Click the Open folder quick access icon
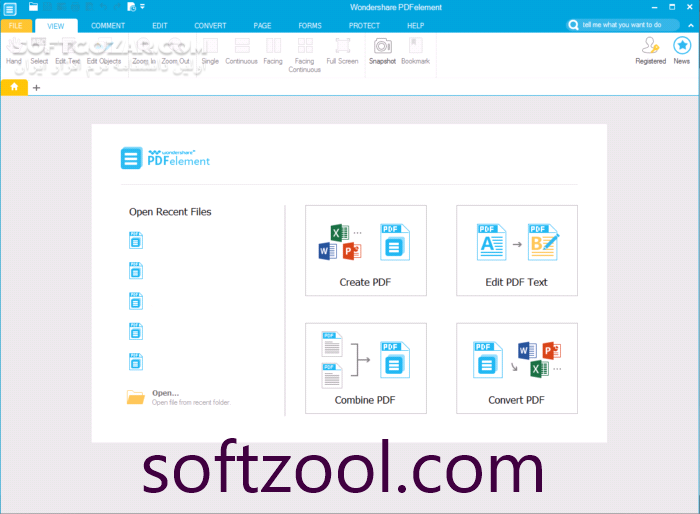 [x=33, y=7]
